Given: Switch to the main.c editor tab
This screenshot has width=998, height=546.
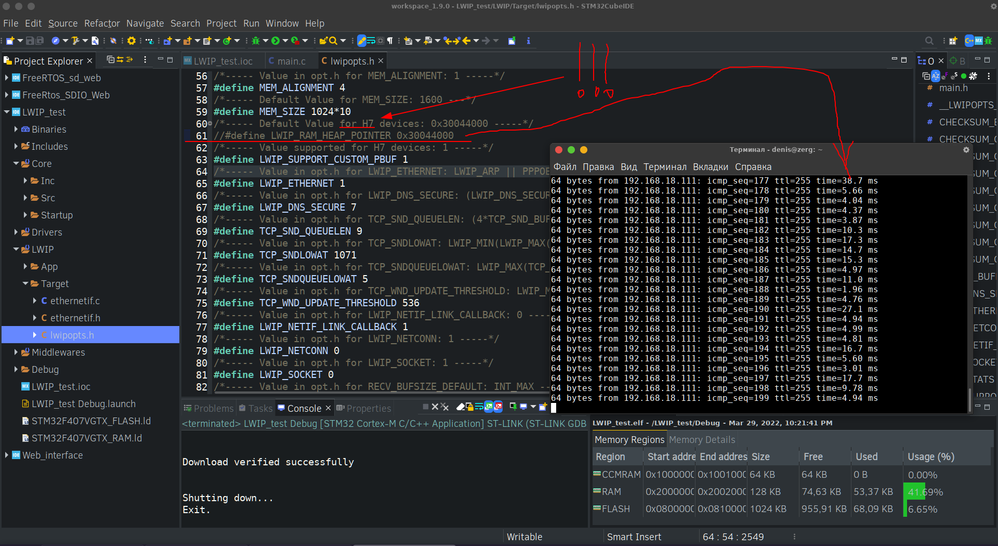Looking at the screenshot, I should pos(286,61).
